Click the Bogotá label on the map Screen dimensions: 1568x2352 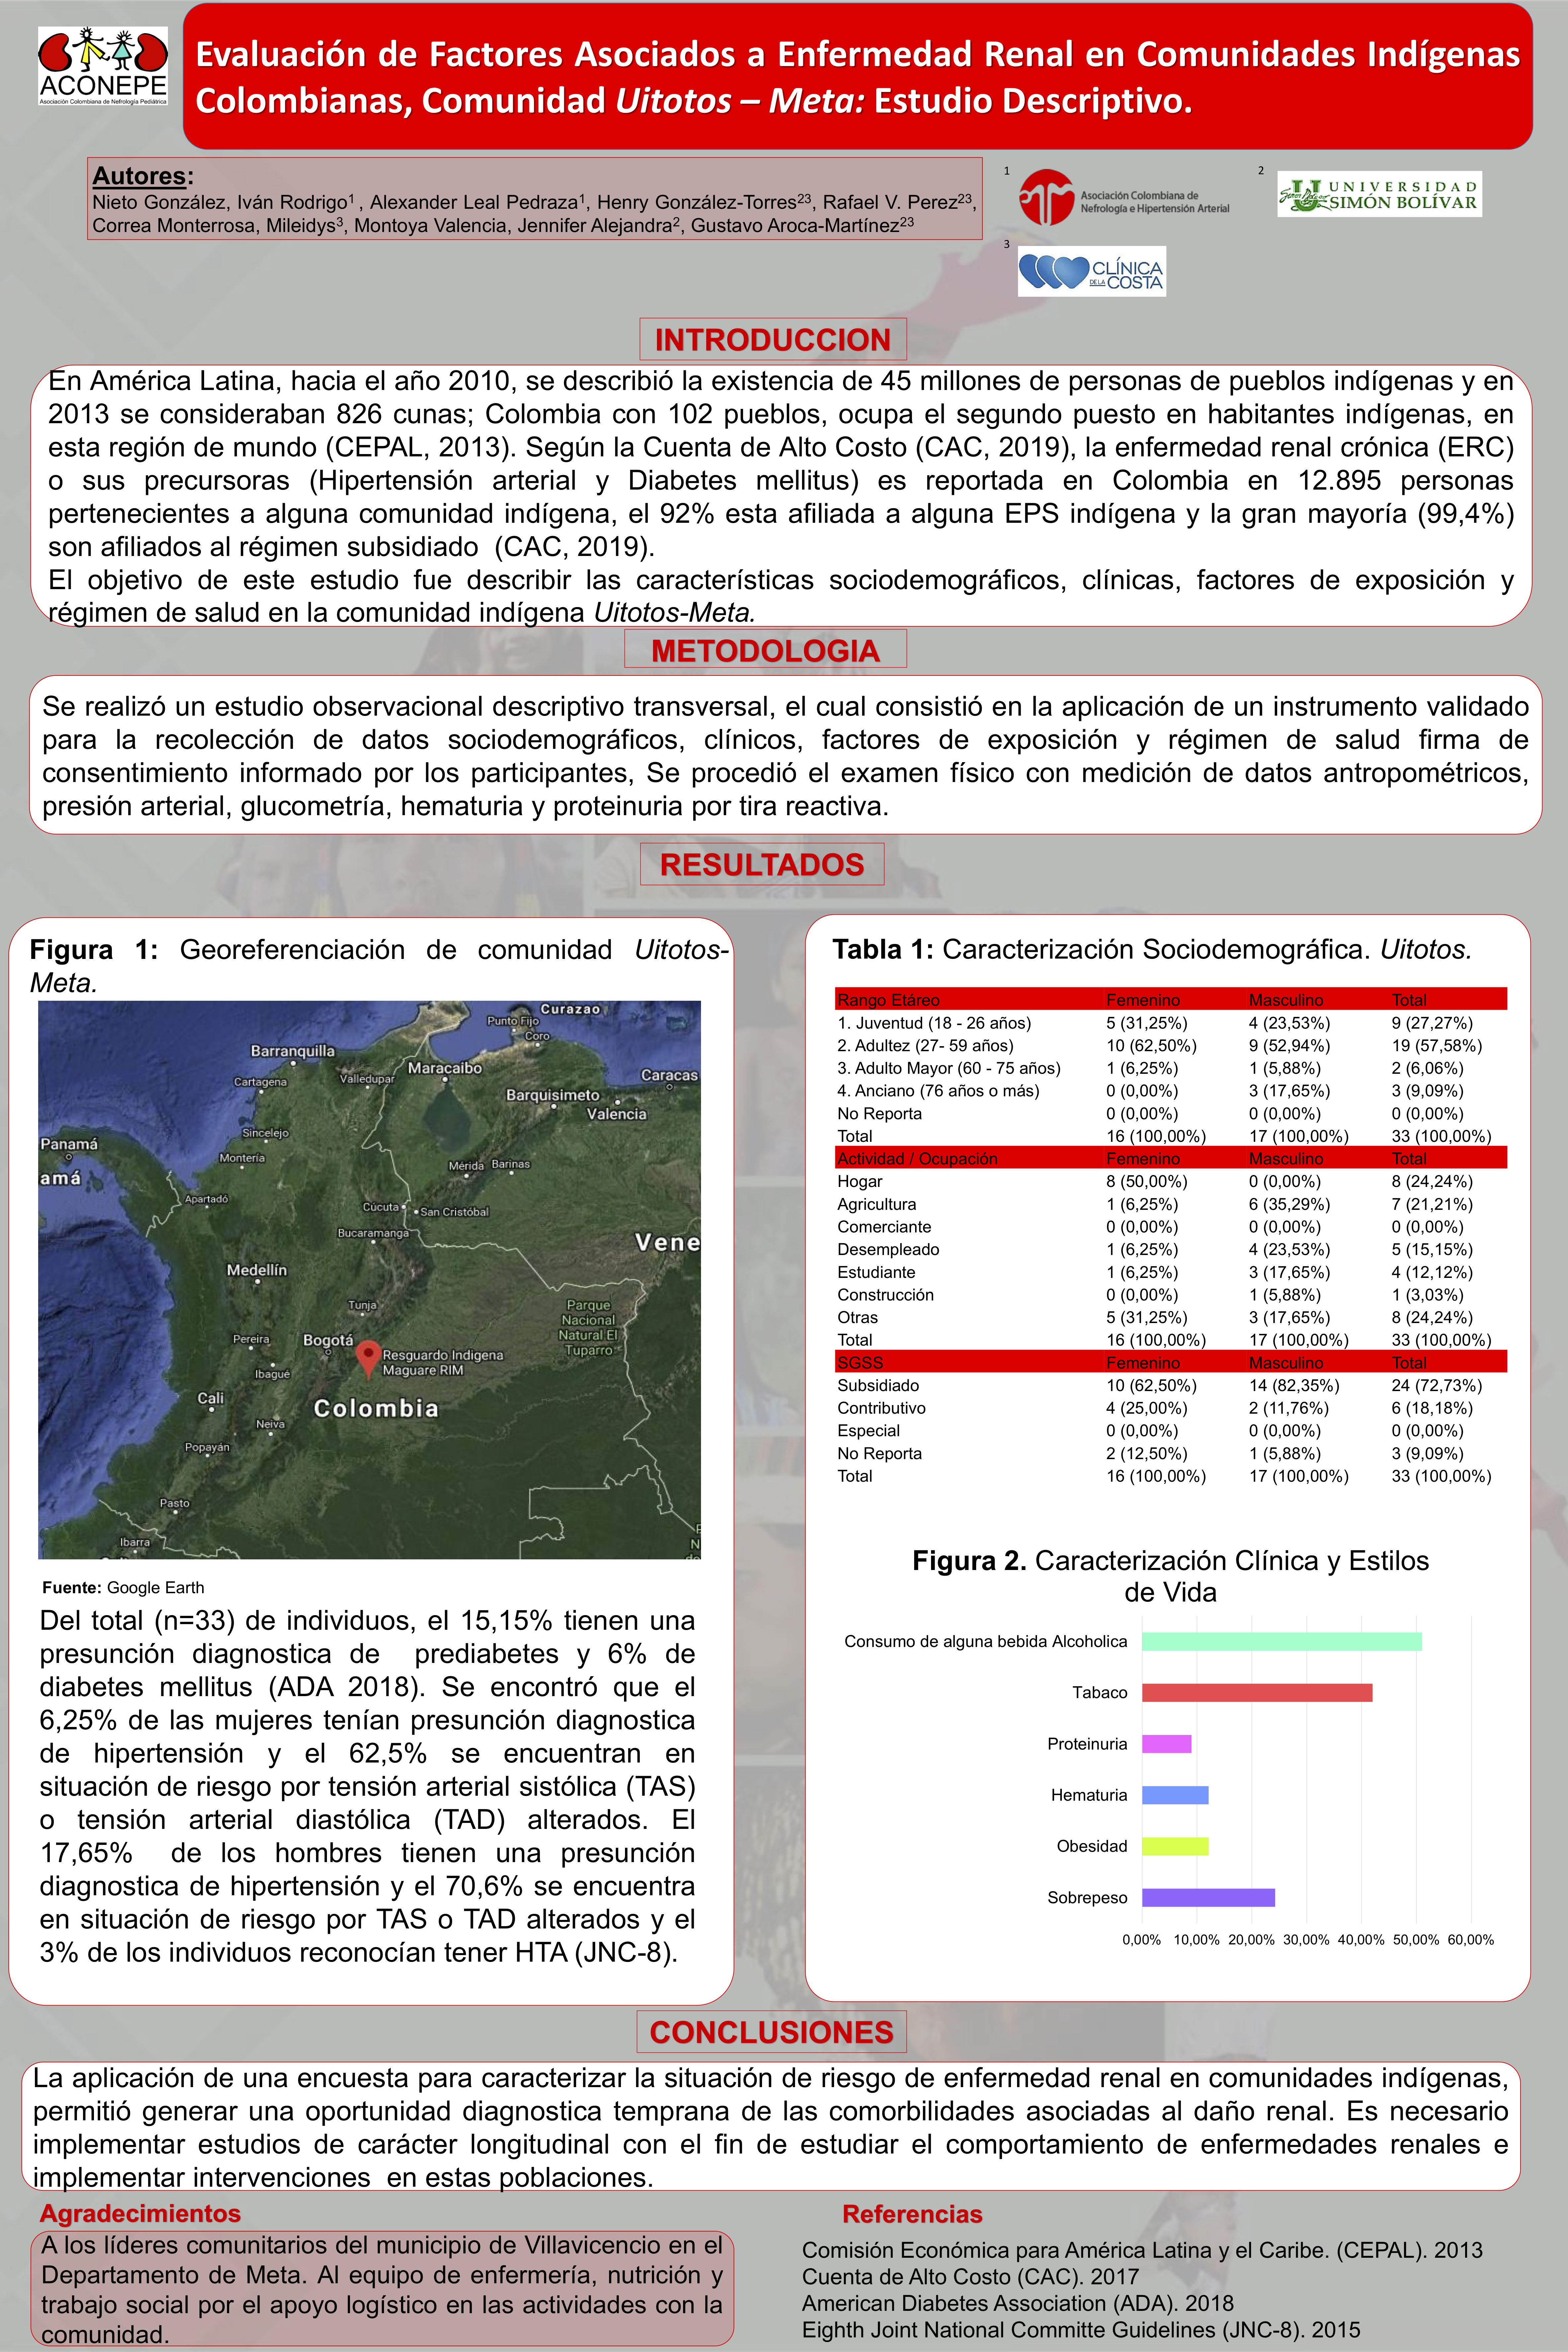pyautogui.click(x=328, y=1340)
